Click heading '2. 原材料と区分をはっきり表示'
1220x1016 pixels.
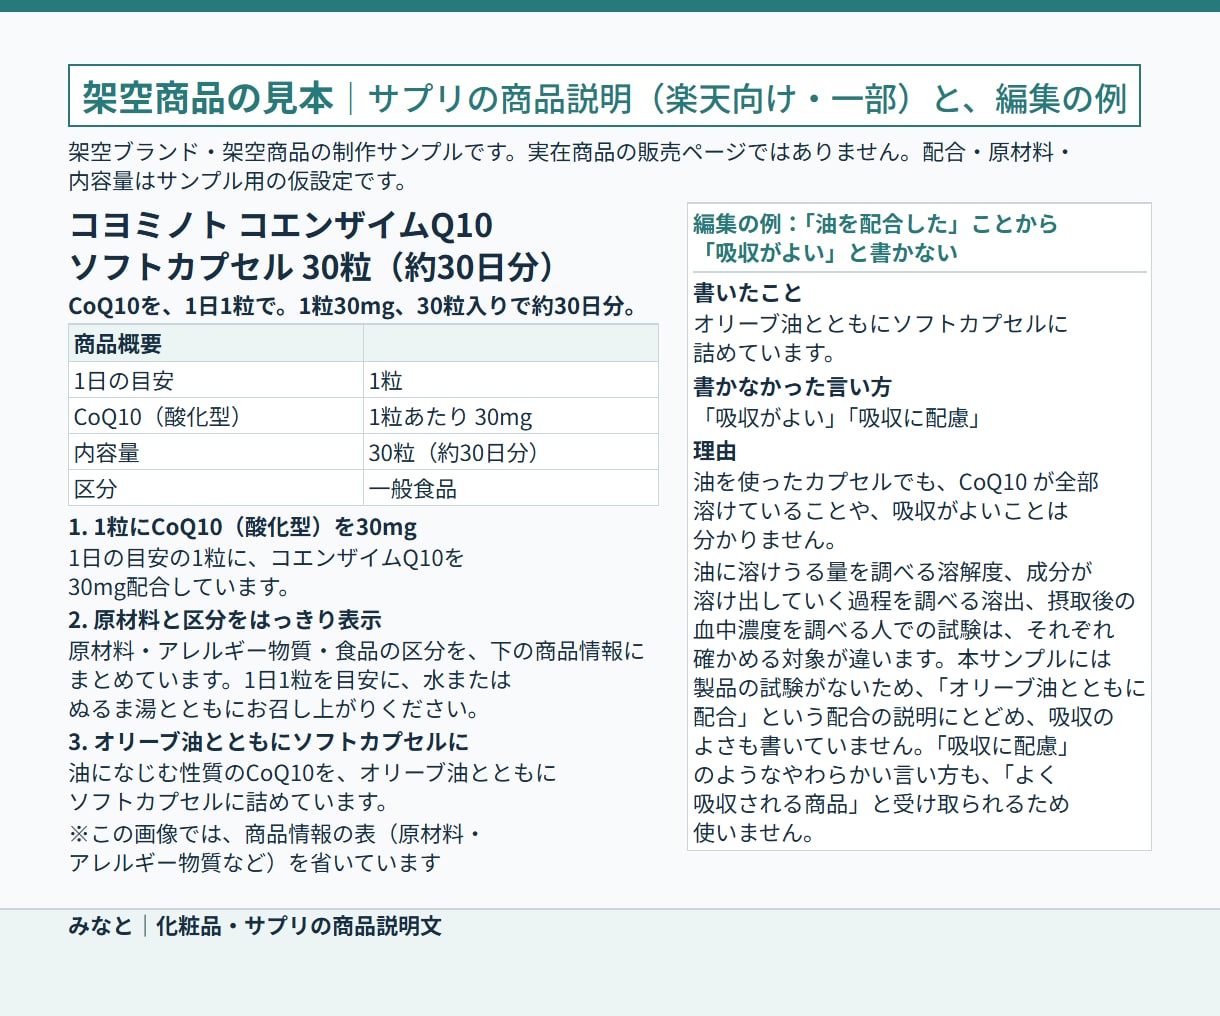pyautogui.click(x=225, y=620)
